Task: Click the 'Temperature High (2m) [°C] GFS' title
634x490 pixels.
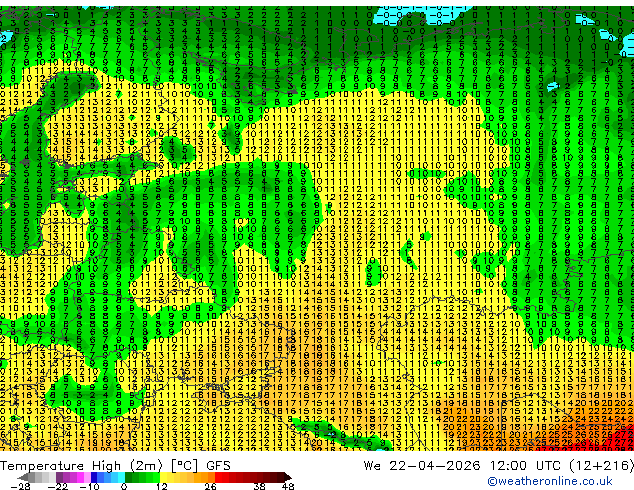Action: (115, 466)
